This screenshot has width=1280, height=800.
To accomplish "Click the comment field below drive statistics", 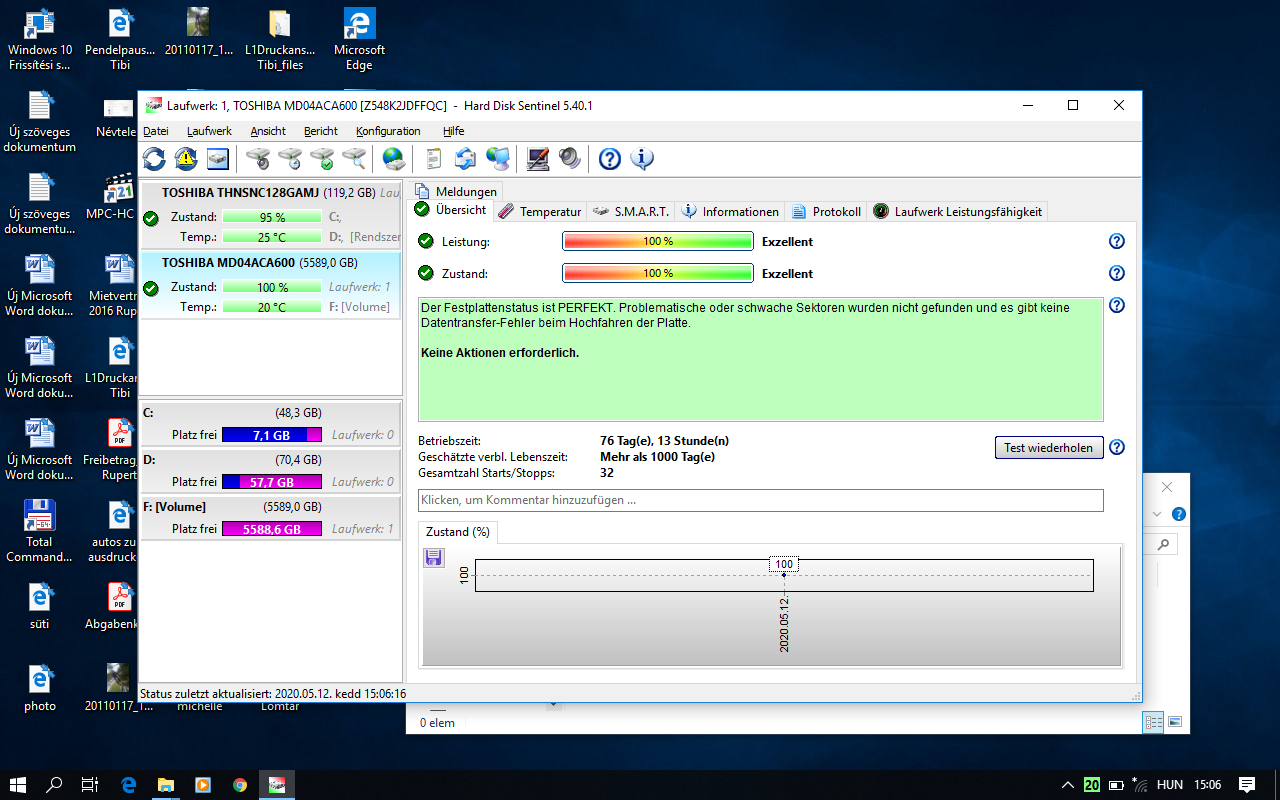I will click(x=760, y=500).
